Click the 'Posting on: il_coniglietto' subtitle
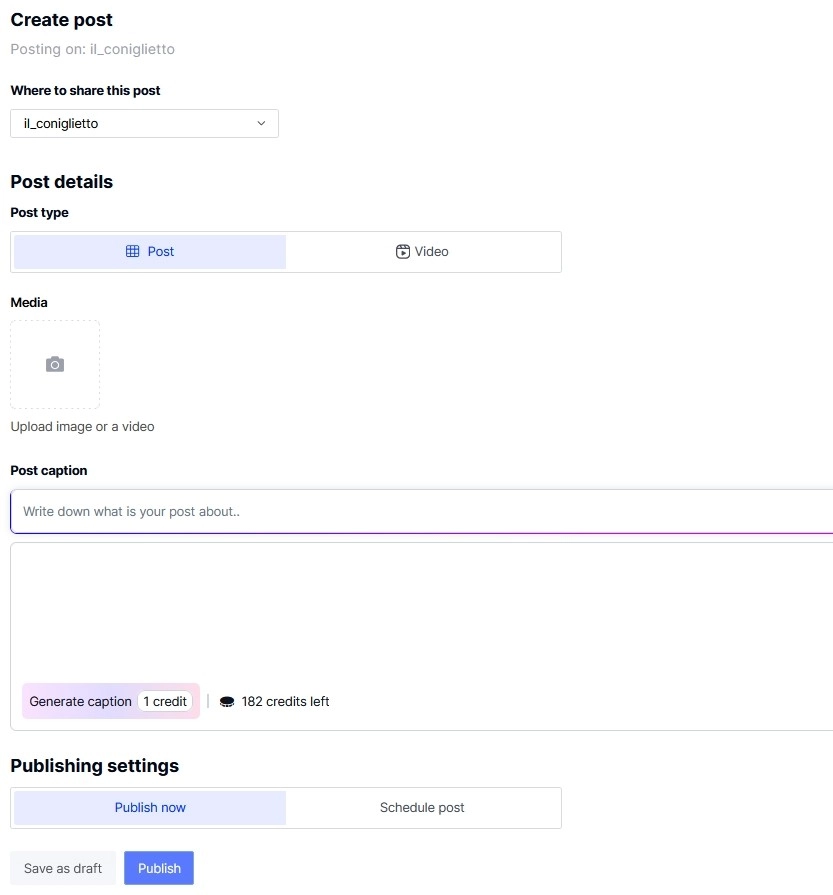 click(92, 49)
